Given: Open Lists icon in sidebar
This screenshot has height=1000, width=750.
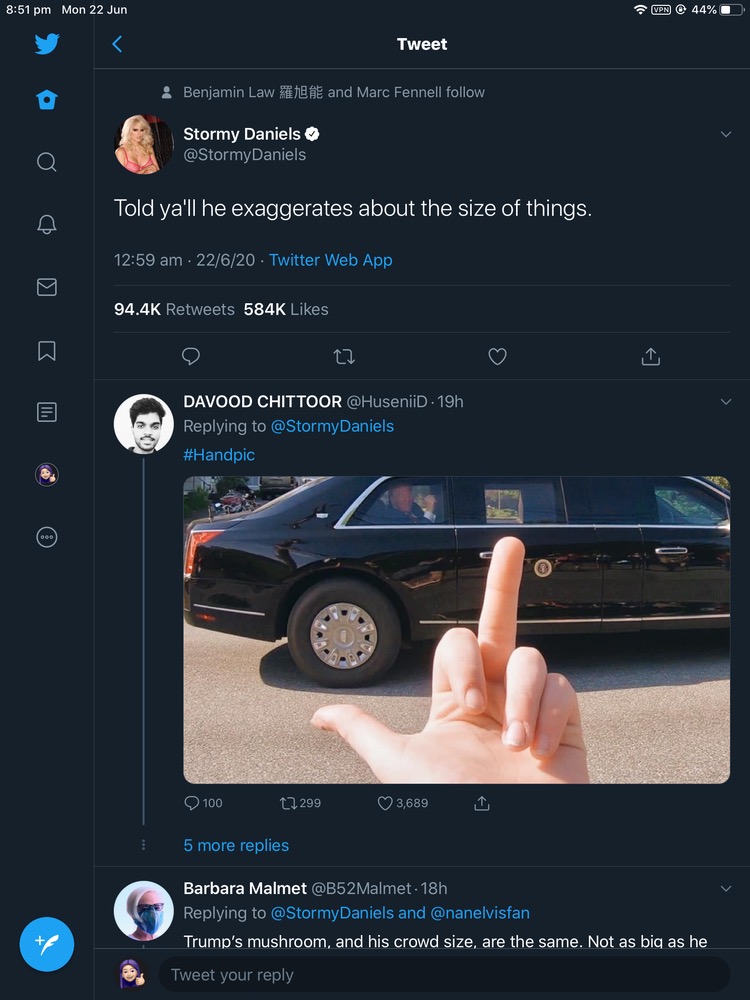Looking at the screenshot, I should [x=47, y=412].
